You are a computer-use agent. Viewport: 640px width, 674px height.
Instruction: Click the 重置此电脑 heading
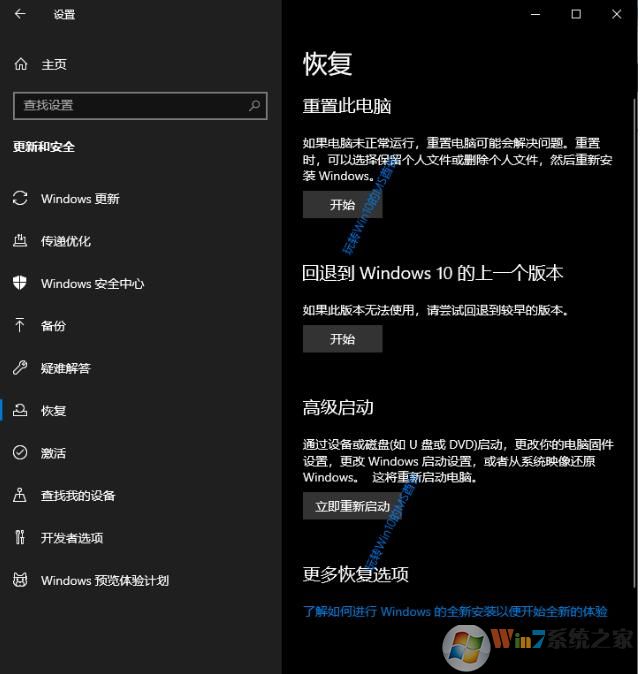(x=347, y=106)
